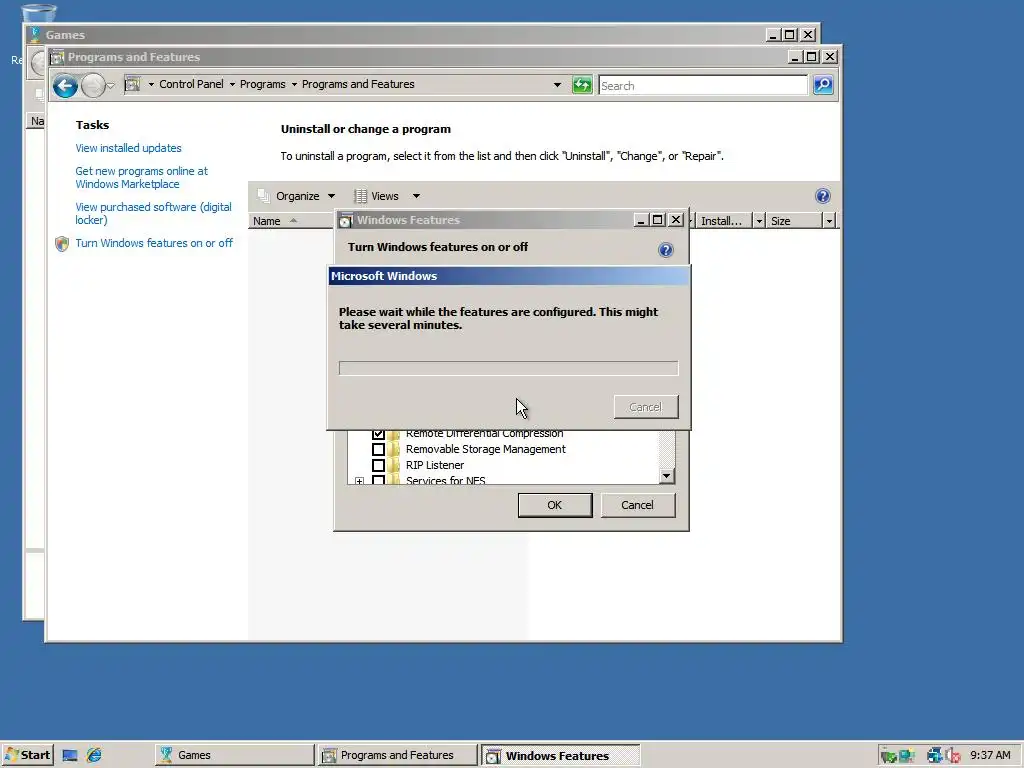Switch to Windows Features taskbar button
The image size is (1024, 768).
coord(560,755)
